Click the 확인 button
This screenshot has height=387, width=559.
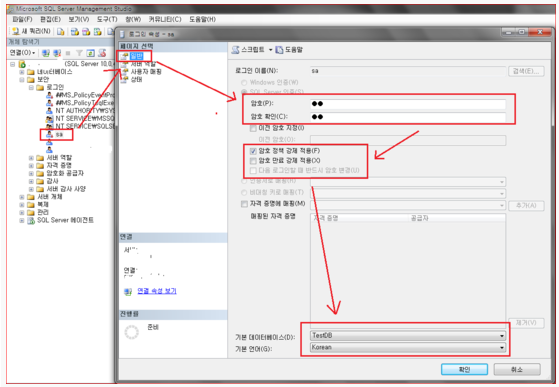click(x=464, y=370)
